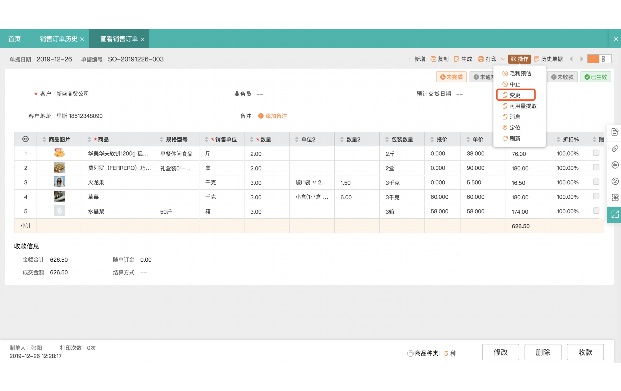621x391 pixels.
Task: Click the order number SO-20181226-003
Action: pyautogui.click(x=135, y=59)
